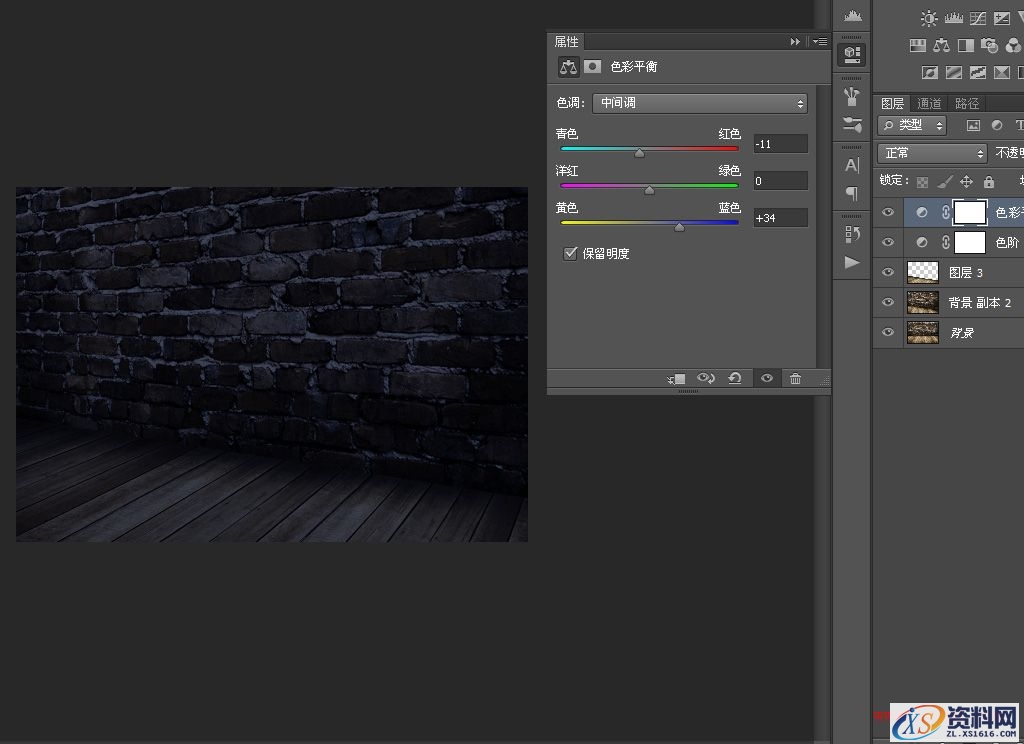1024x744 pixels.
Task: Clip adjustment to layer below icon
Action: [677, 378]
